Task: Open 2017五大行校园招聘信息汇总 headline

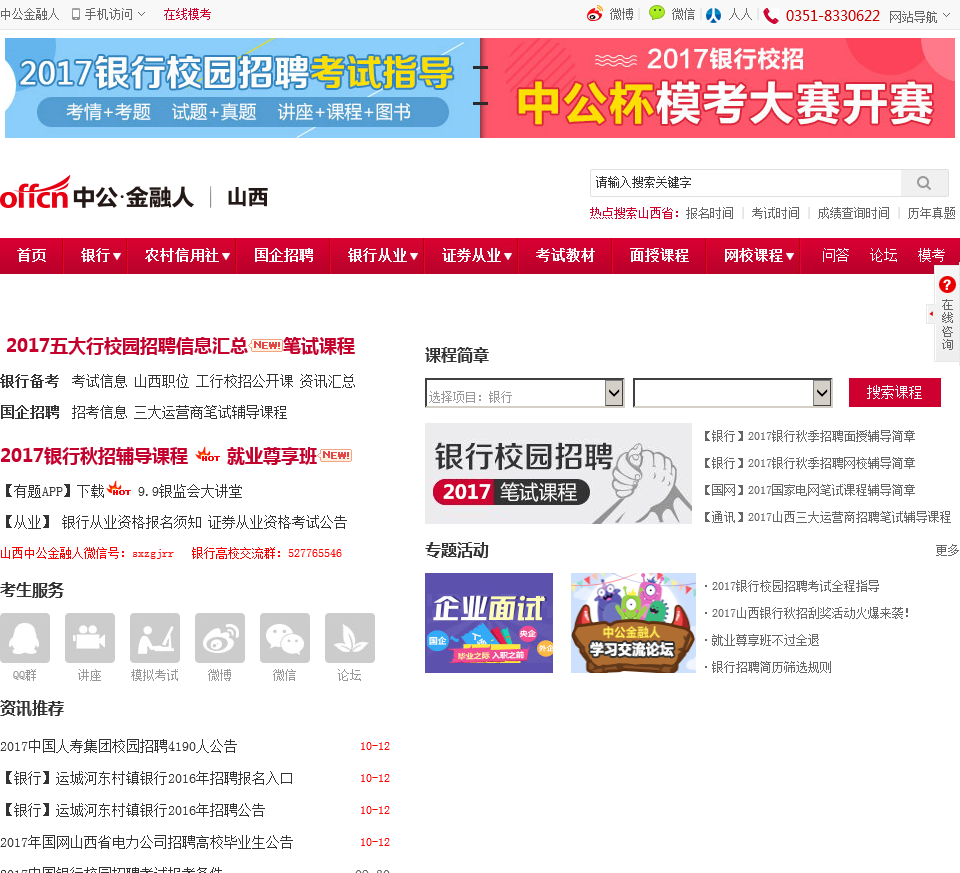Action: pyautogui.click(x=127, y=346)
